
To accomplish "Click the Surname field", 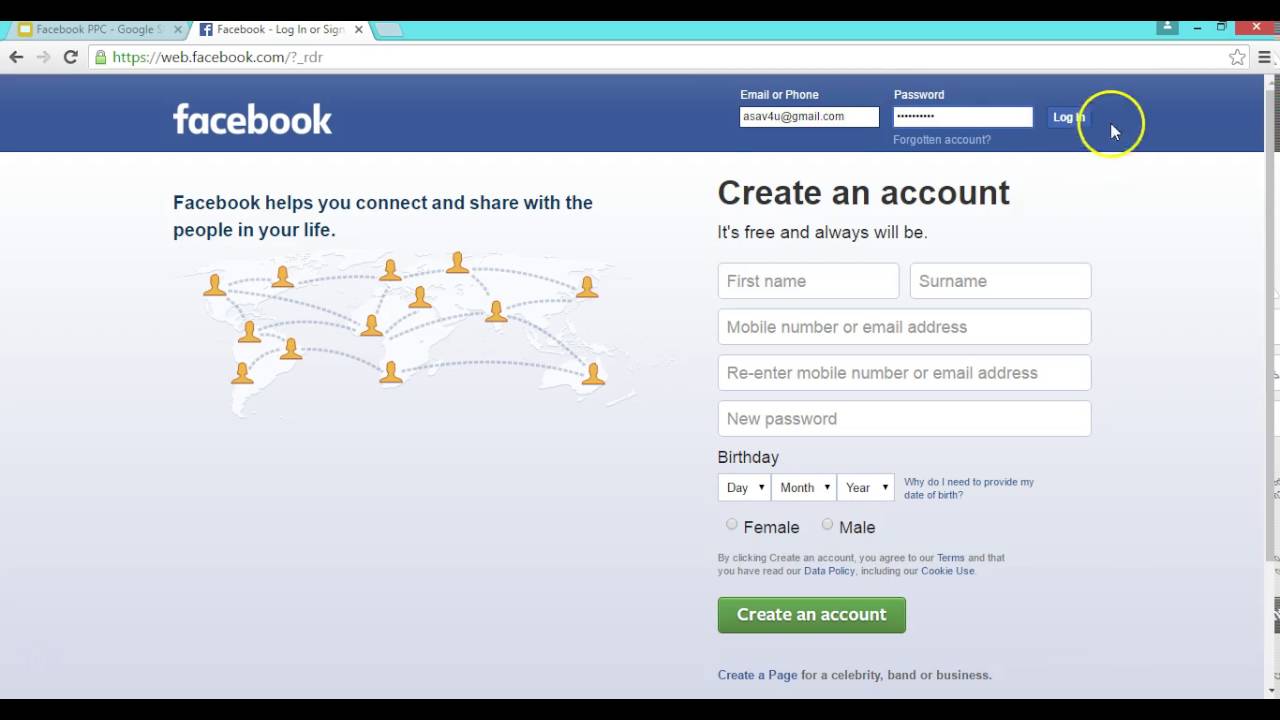I will click(x=1000, y=281).
